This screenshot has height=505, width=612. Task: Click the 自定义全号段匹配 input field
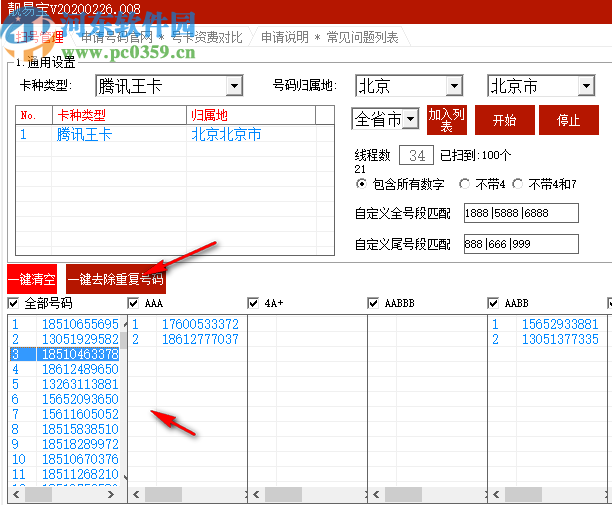521,213
